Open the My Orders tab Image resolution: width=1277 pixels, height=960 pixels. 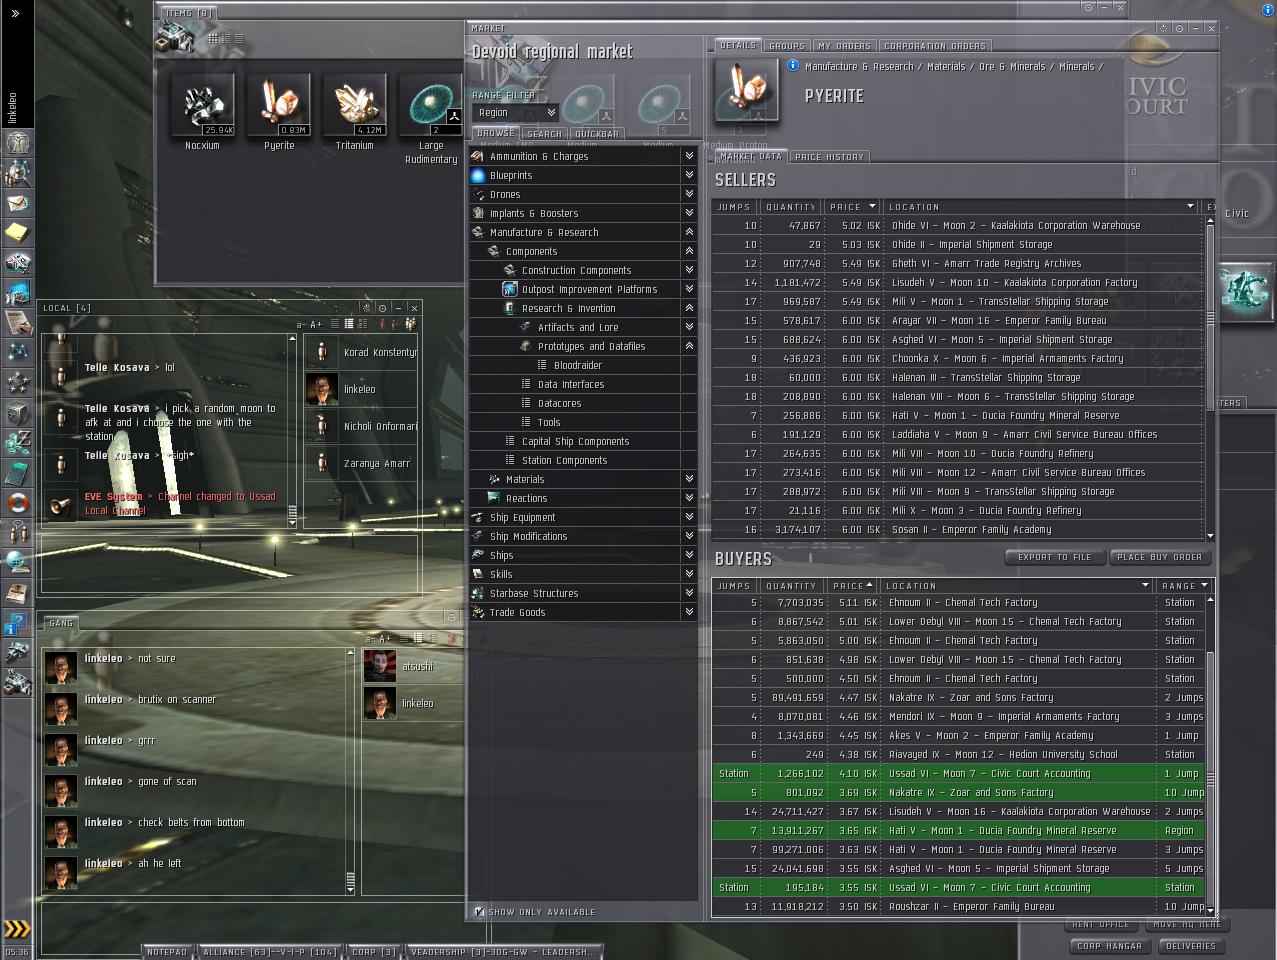(x=845, y=46)
